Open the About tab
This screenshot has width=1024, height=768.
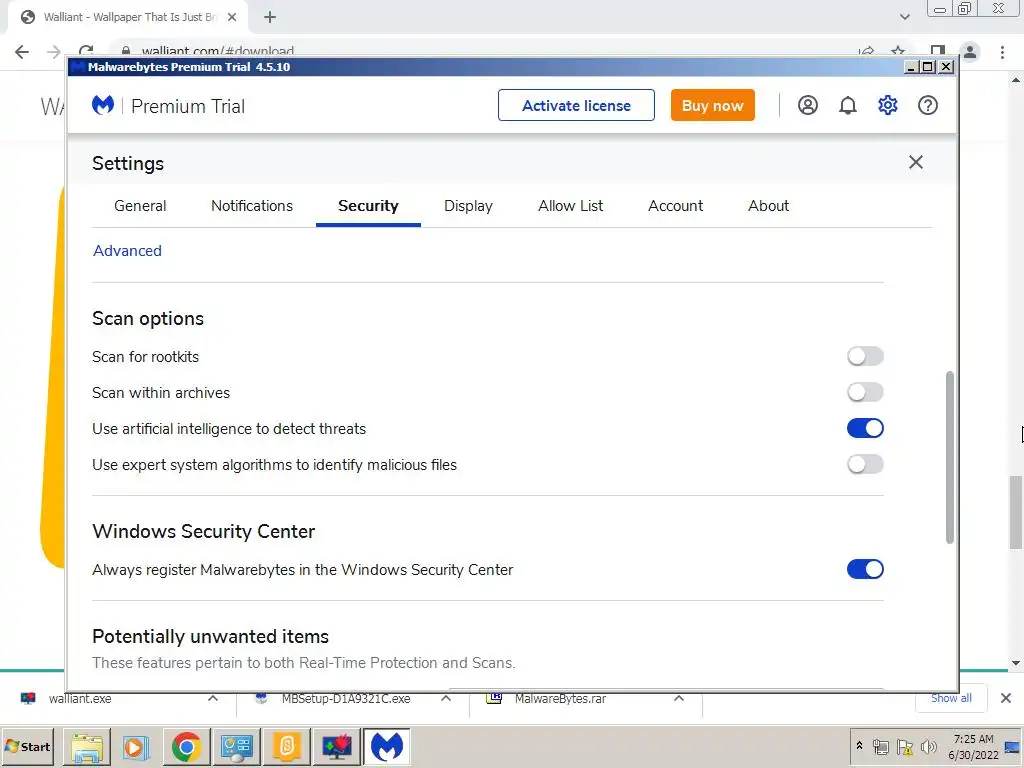[769, 206]
